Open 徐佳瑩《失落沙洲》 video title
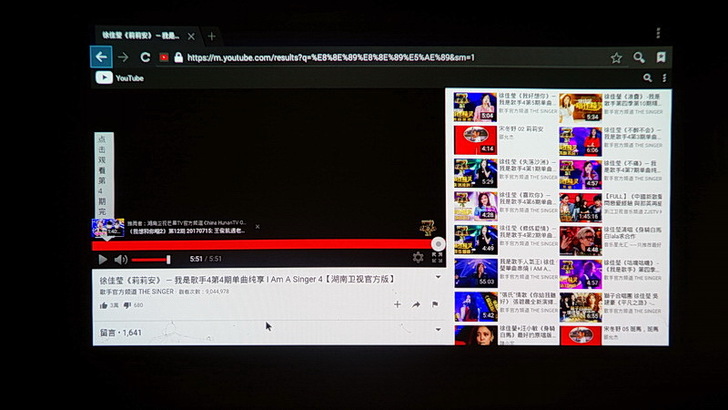The image size is (728, 410). 526,165
